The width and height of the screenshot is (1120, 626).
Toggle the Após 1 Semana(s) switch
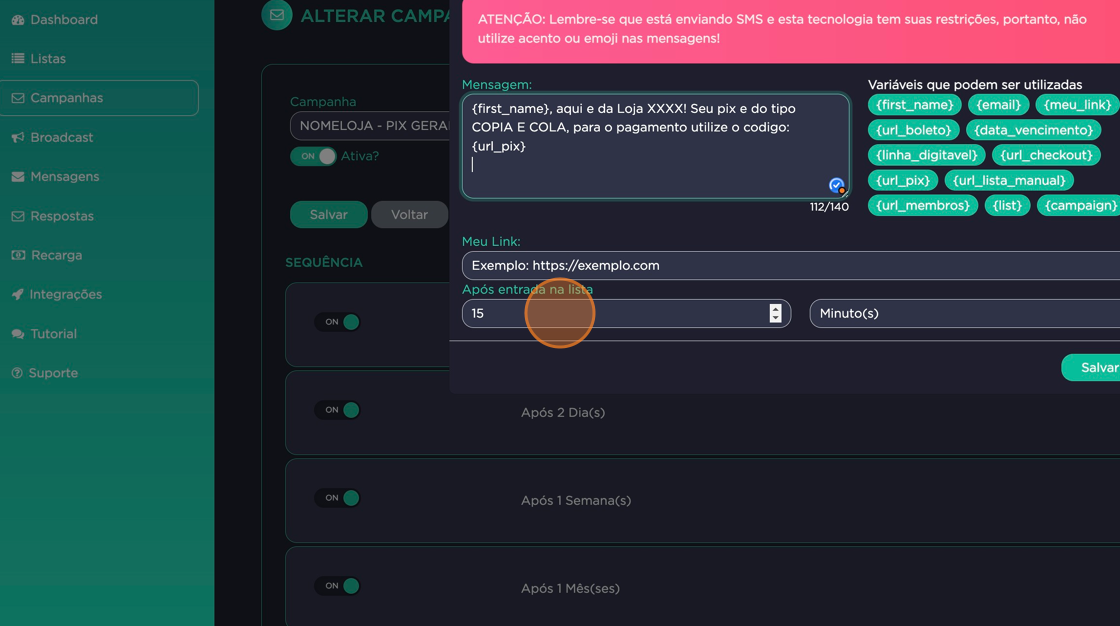tap(337, 498)
